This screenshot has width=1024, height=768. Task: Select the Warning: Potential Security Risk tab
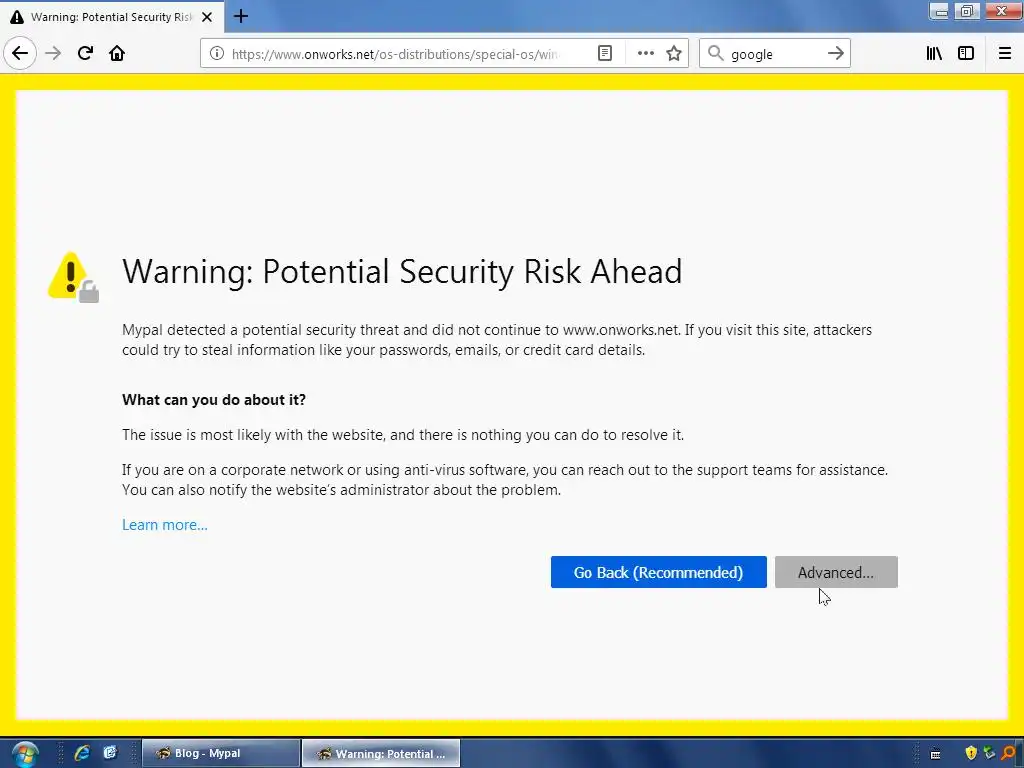[x=112, y=17]
